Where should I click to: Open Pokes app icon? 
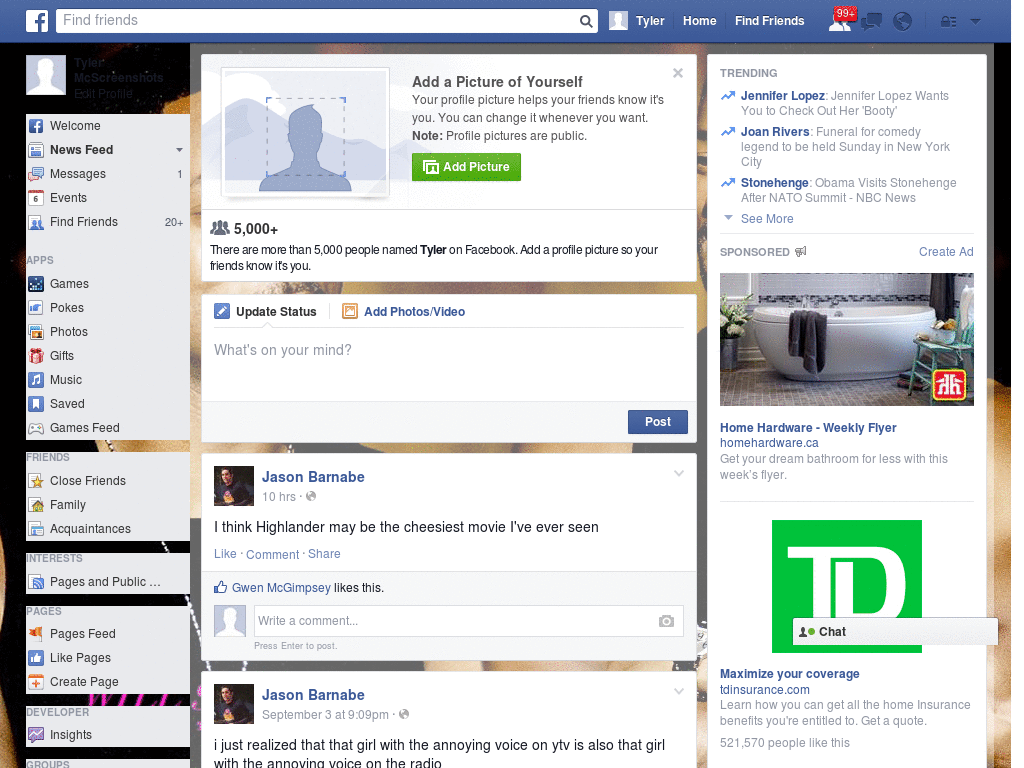coord(36,308)
